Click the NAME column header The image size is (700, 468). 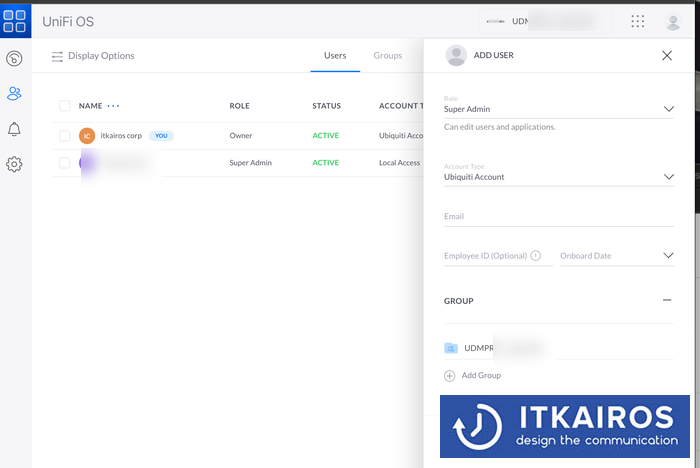point(91,106)
